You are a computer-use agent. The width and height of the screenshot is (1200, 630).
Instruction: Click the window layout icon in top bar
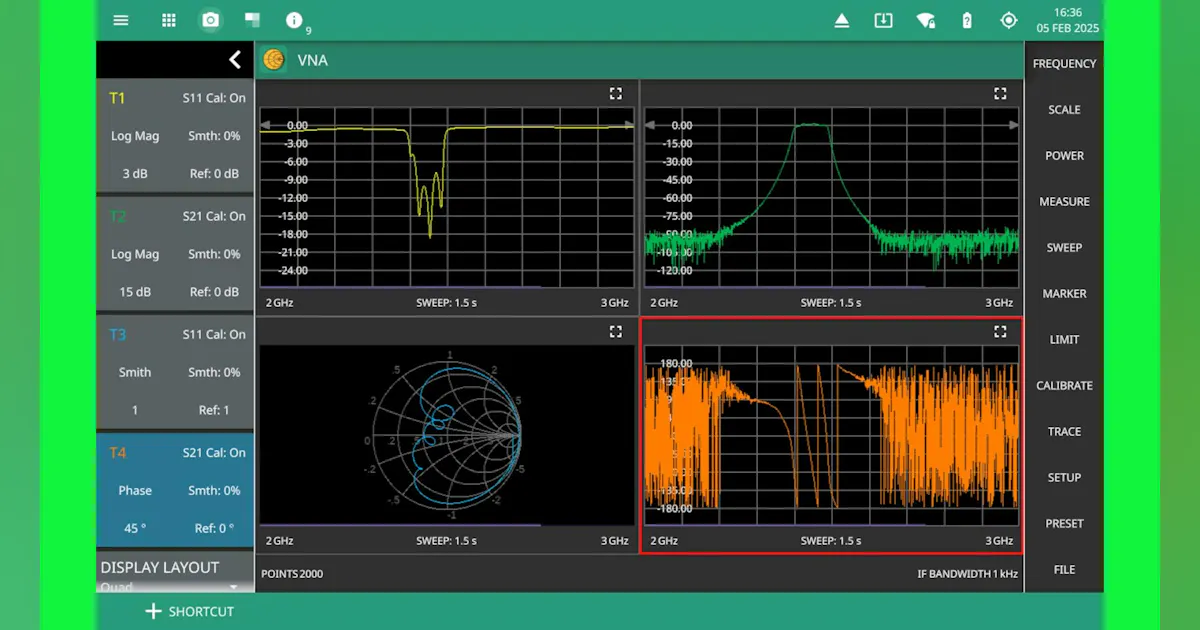[252, 20]
